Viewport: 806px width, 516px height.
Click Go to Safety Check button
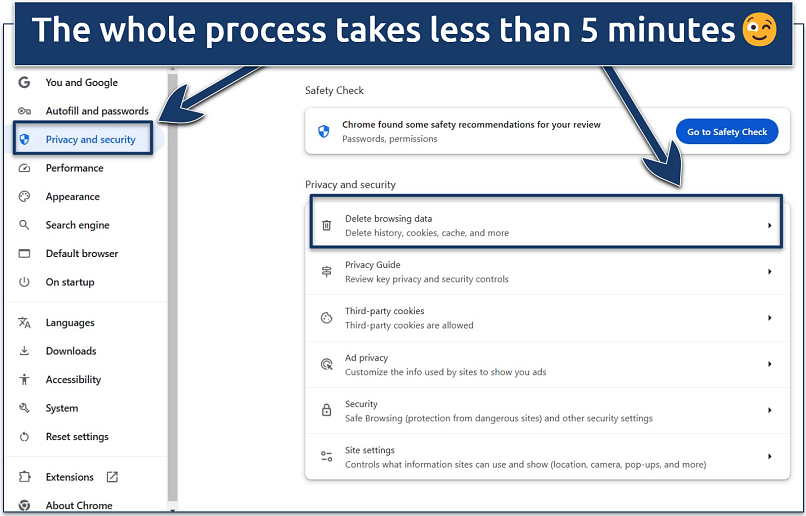727,132
